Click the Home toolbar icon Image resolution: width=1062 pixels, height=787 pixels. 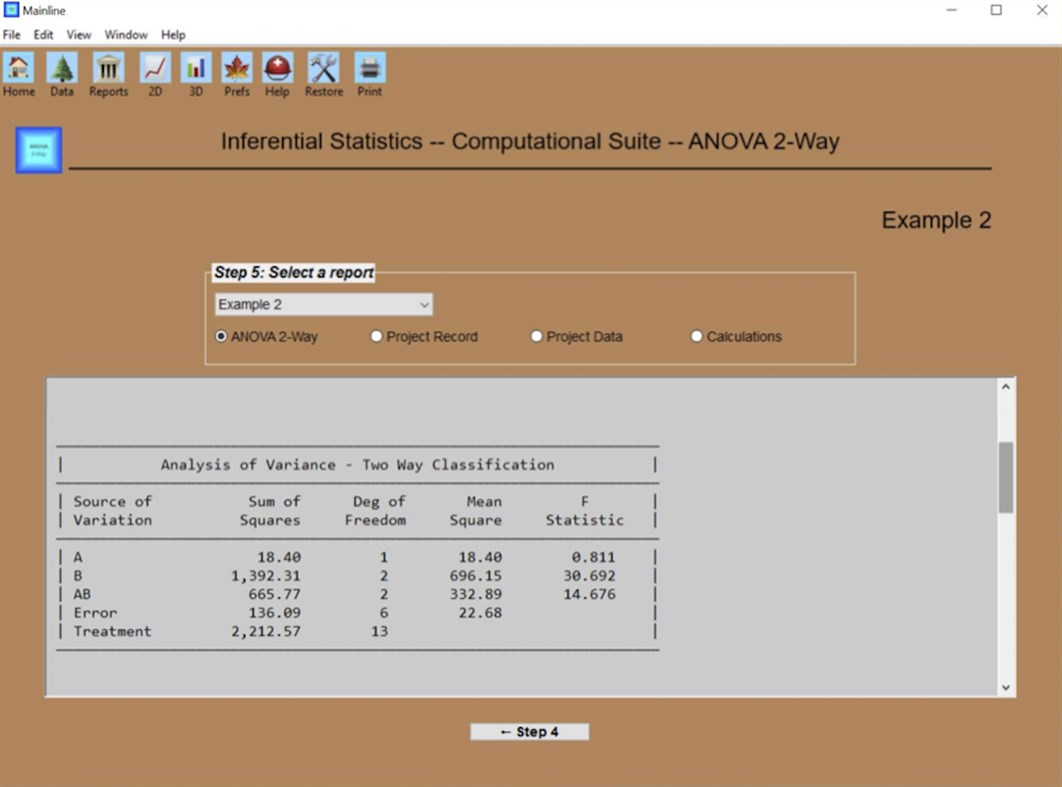click(18, 70)
